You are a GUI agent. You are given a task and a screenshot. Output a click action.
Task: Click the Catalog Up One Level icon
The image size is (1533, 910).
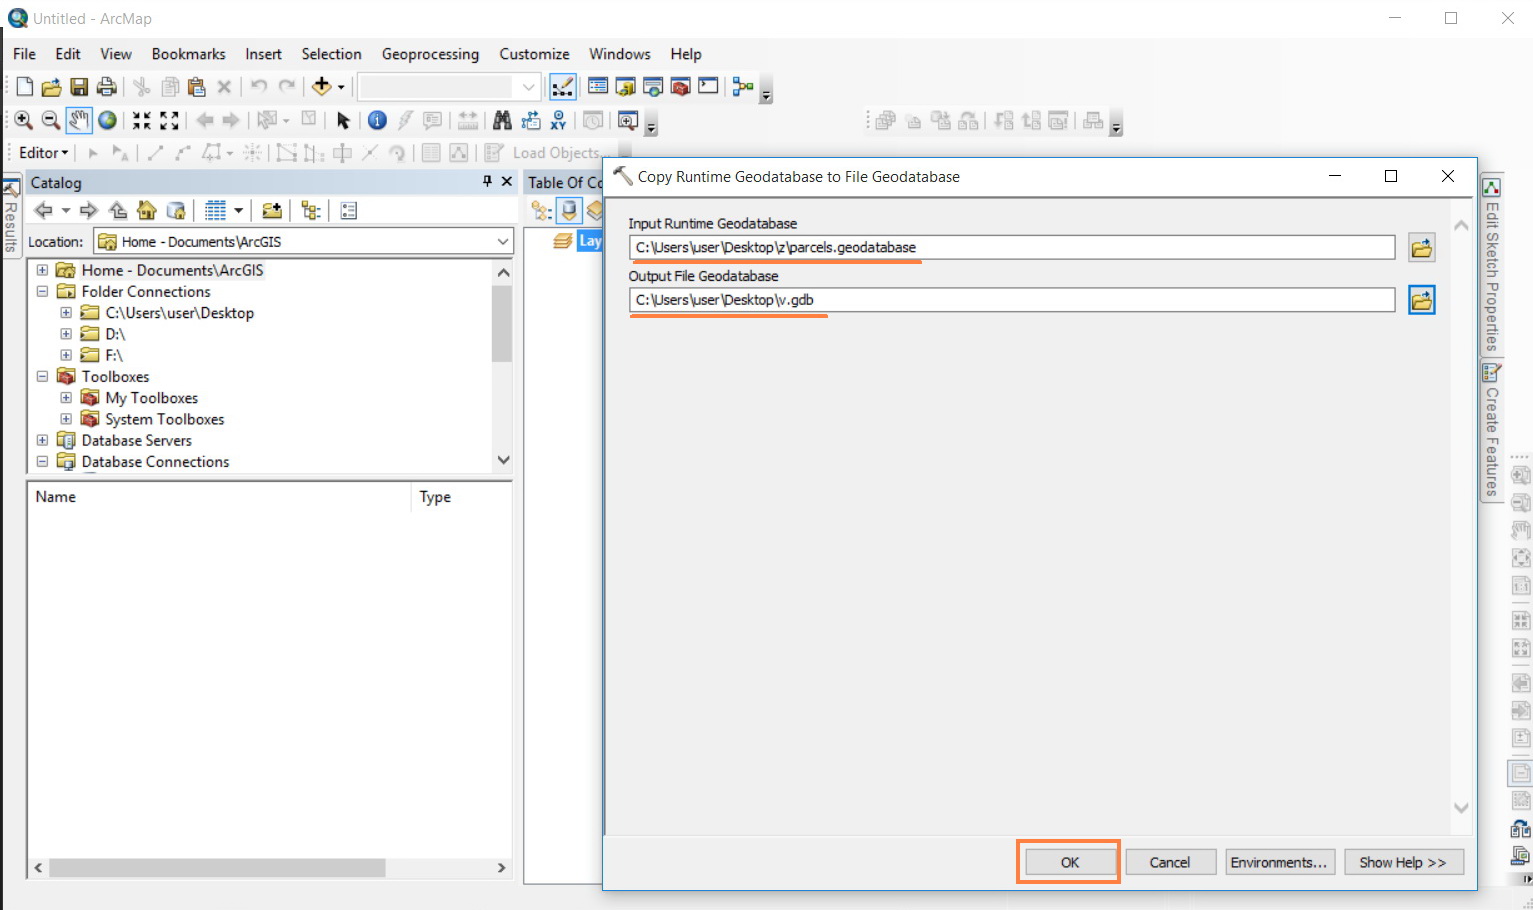pos(118,210)
